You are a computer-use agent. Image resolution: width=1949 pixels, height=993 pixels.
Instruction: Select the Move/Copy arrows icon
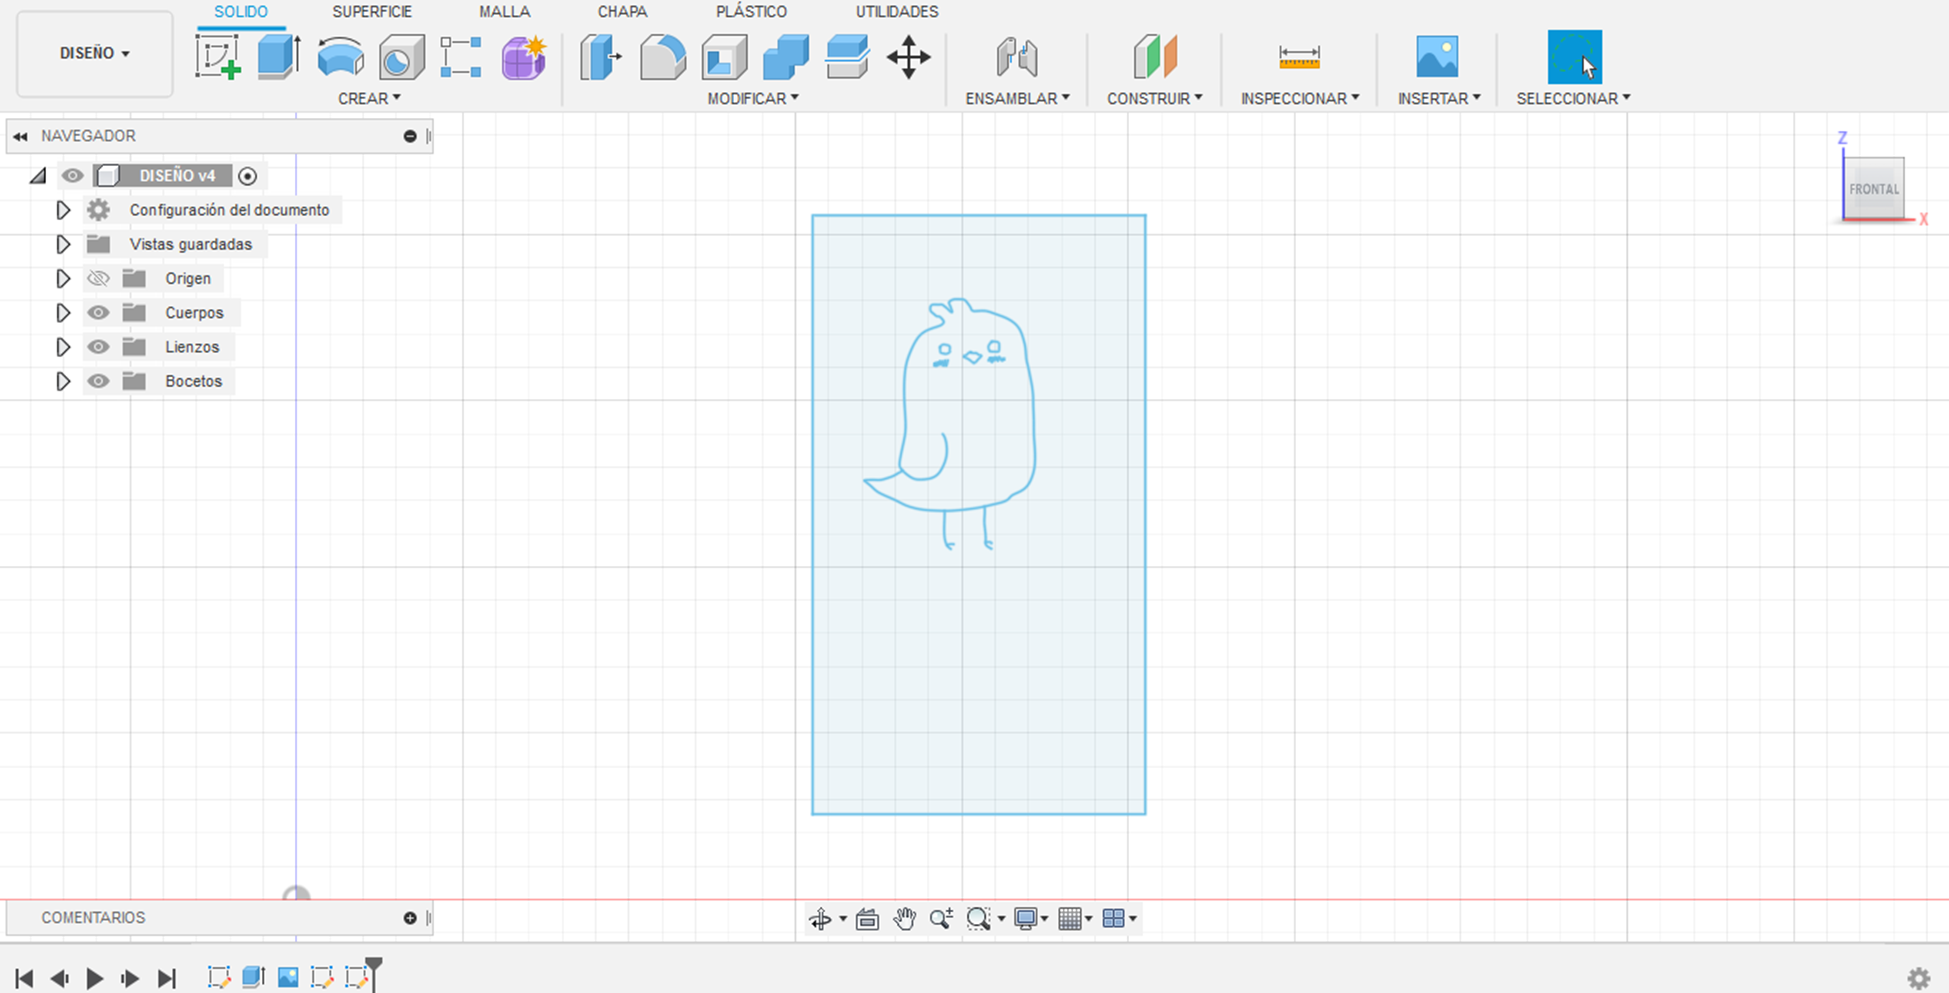(x=908, y=57)
